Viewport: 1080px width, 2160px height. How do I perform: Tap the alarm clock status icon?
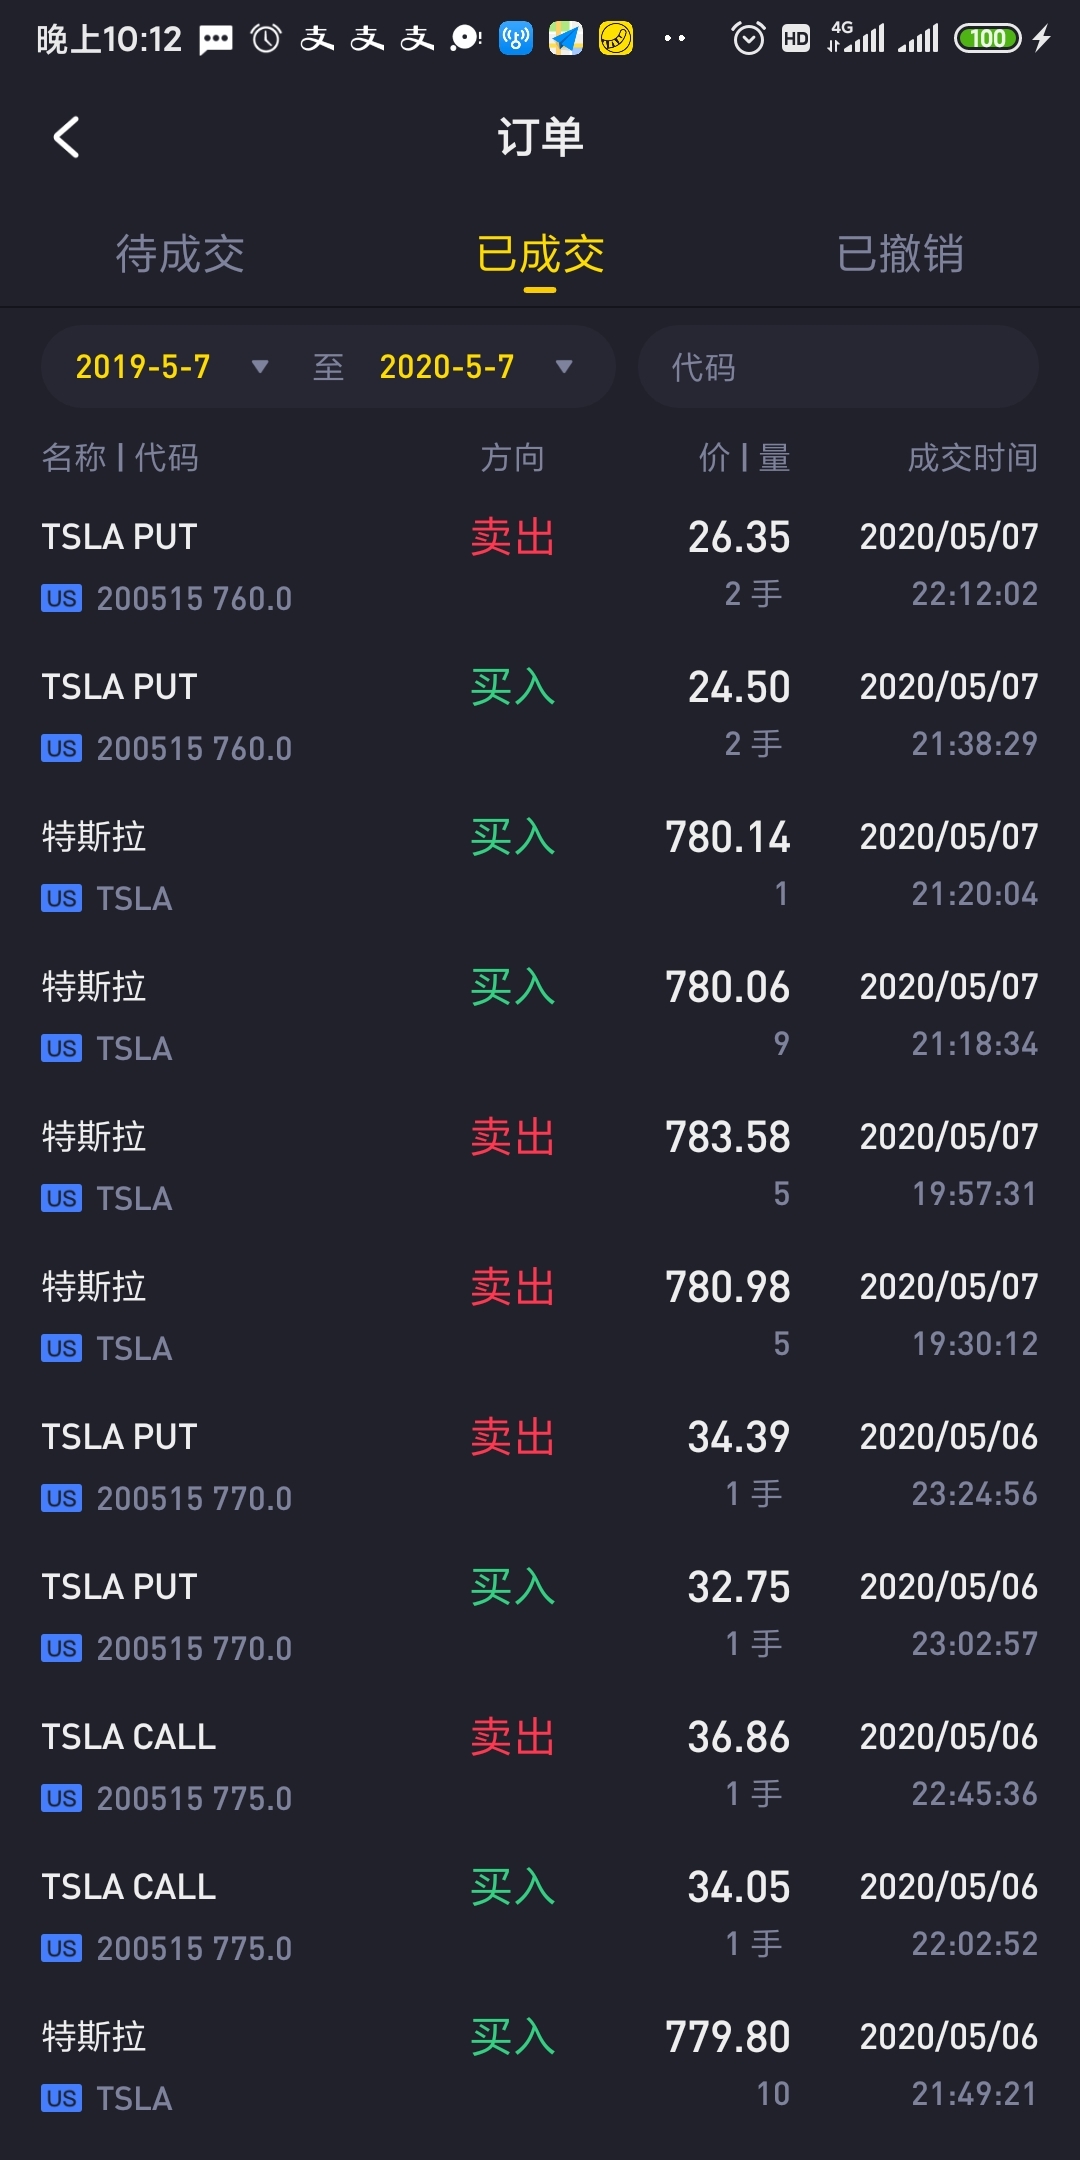pyautogui.click(x=748, y=39)
